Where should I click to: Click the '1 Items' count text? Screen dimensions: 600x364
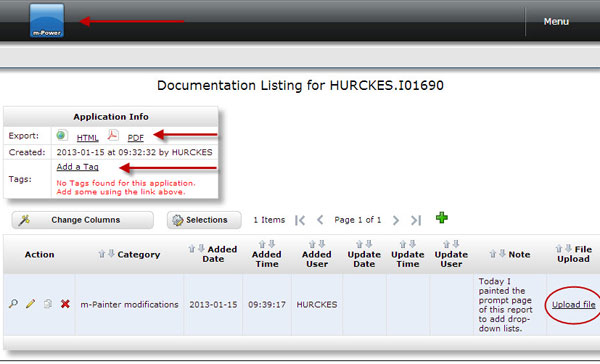click(269, 220)
